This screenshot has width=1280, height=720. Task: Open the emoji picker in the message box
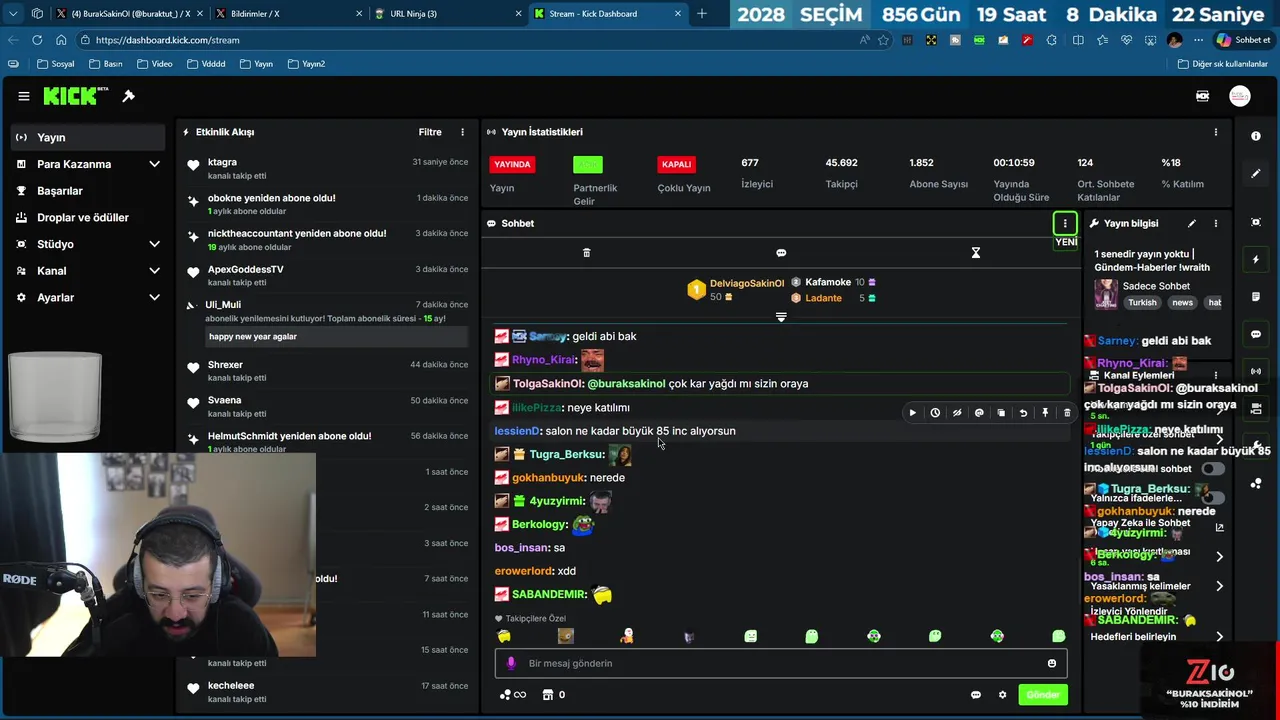tap(1051, 663)
